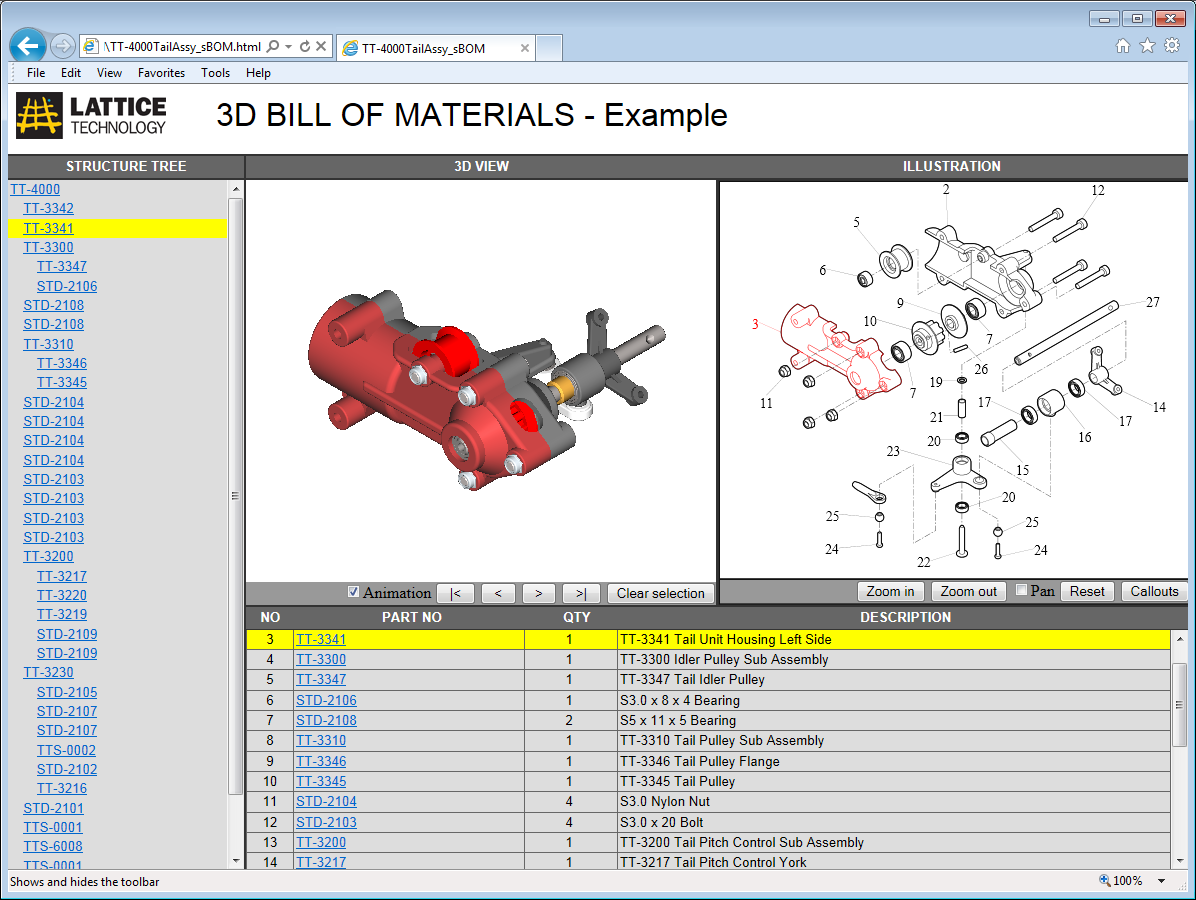This screenshot has width=1196, height=900.
Task: Click the browser address bar URL field
Action: 182,47
